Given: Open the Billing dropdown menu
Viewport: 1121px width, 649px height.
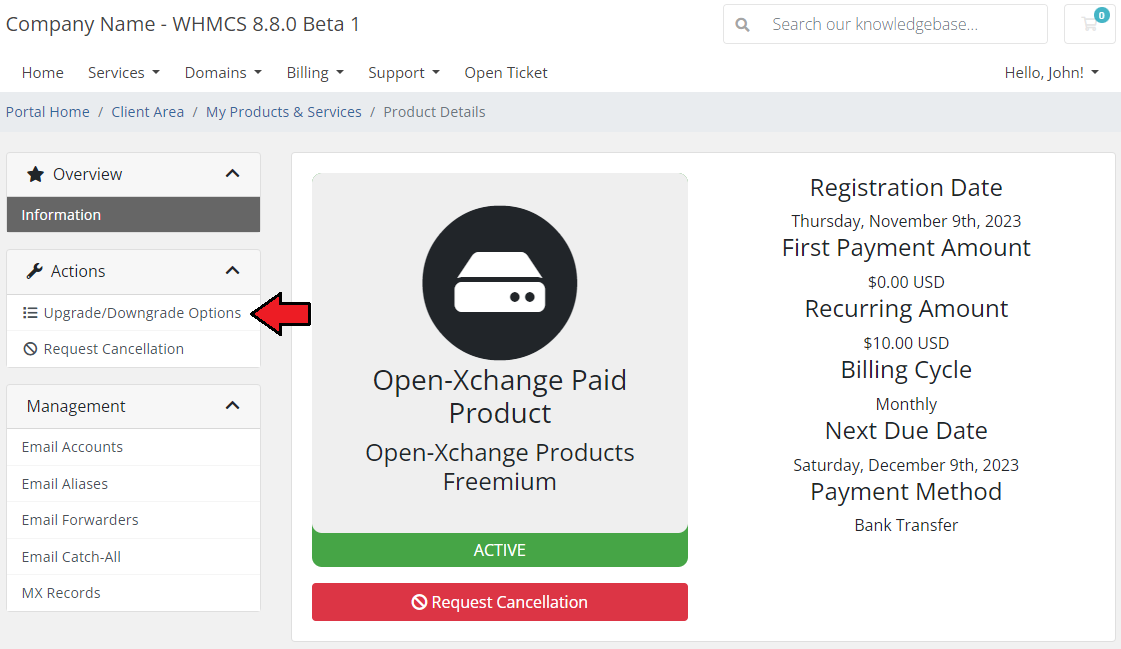Looking at the screenshot, I should tap(315, 73).
